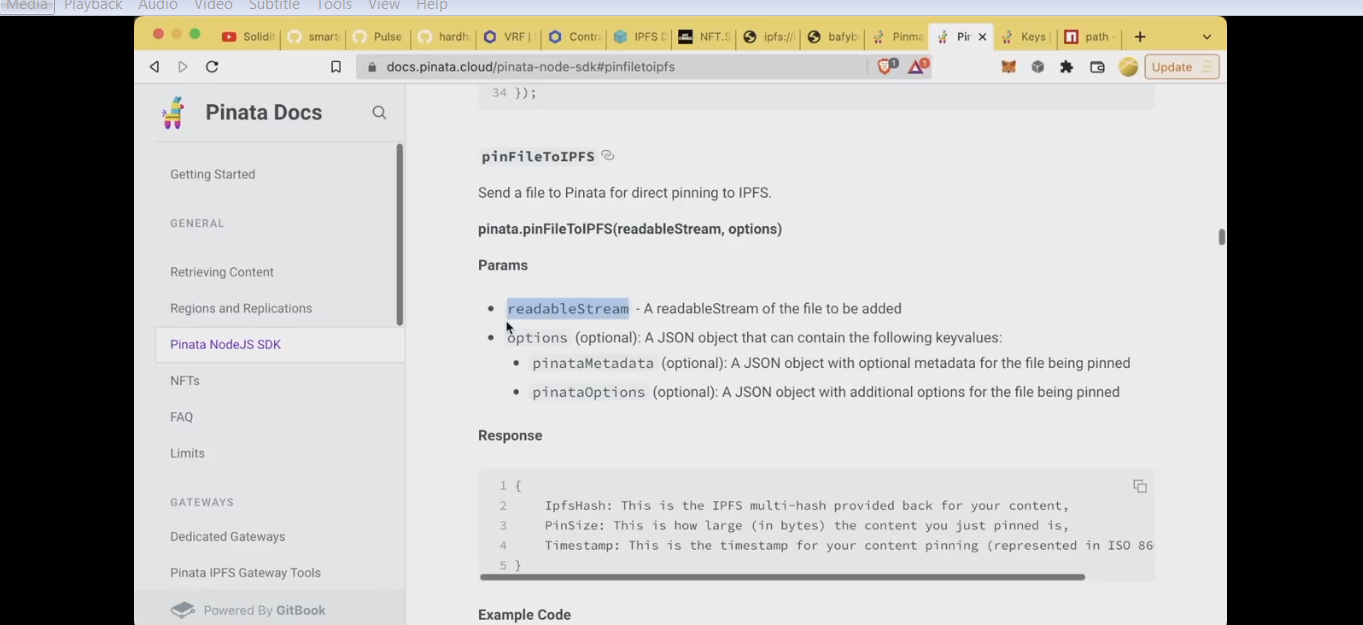
Task: Click the page vertical scrollbar thumb
Action: [x=1221, y=237]
